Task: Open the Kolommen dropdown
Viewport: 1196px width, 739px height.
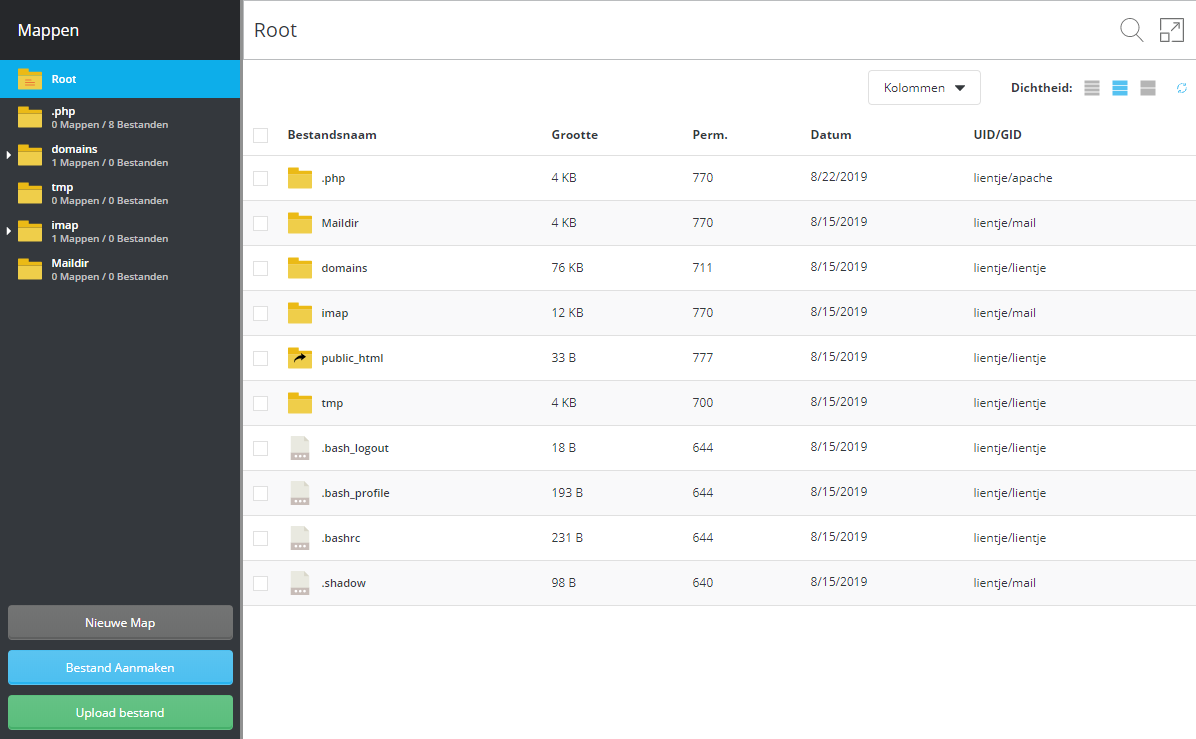Action: coord(924,88)
